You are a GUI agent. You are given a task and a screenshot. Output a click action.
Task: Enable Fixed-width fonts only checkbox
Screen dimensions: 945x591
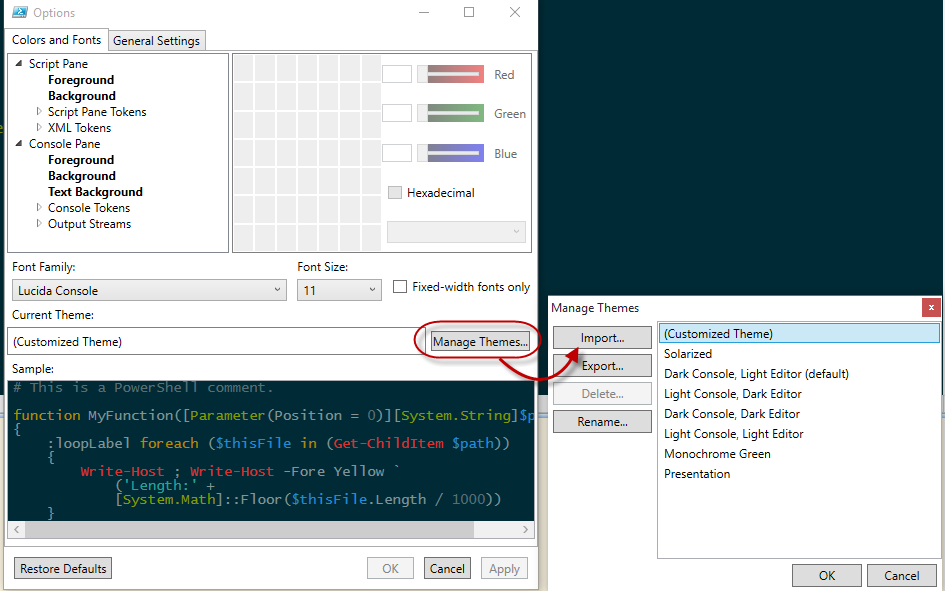[x=401, y=287]
